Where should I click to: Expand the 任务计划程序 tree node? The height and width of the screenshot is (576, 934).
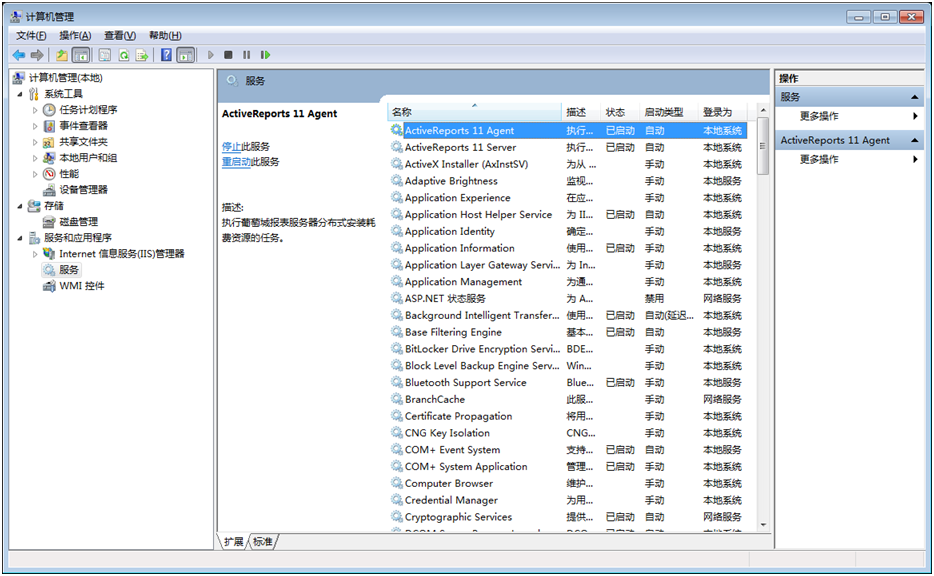pos(35,110)
